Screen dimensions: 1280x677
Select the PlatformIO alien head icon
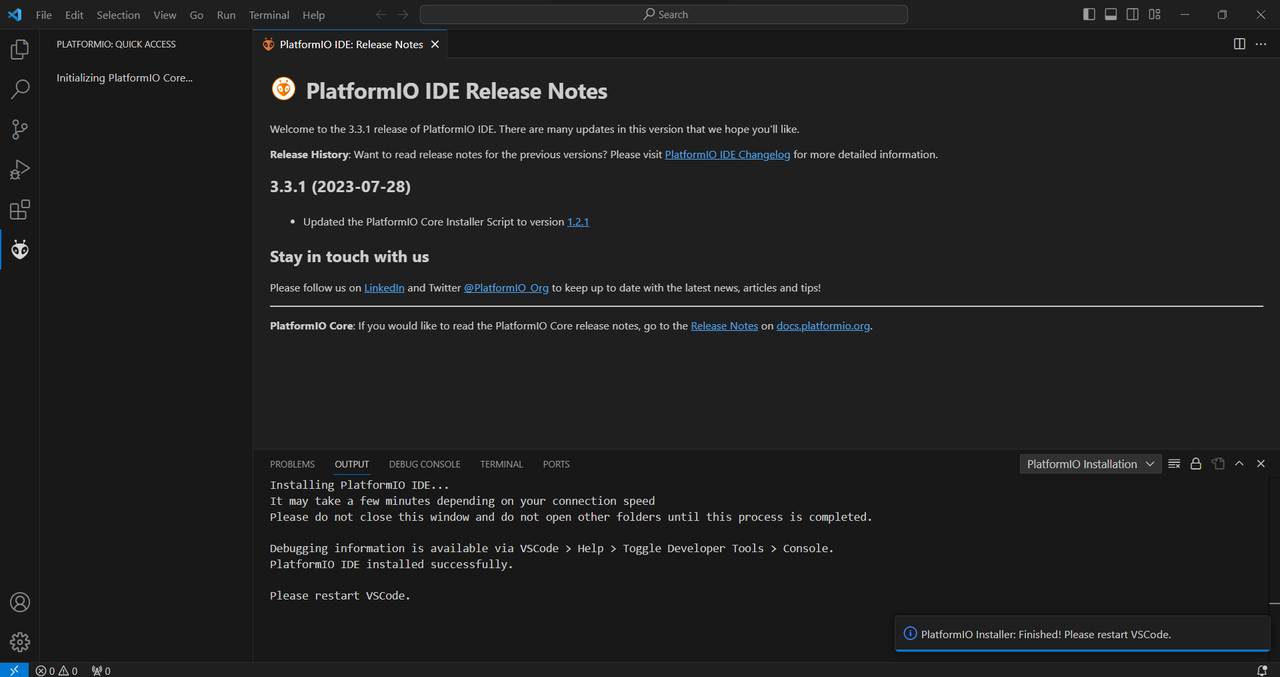tap(20, 250)
